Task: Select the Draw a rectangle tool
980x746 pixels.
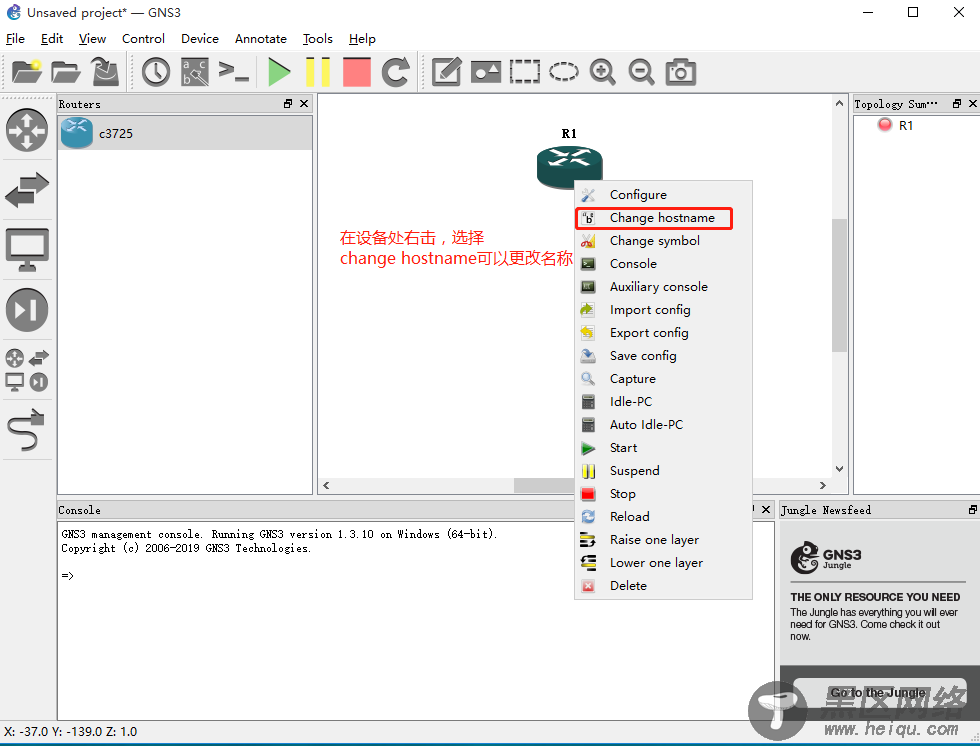Action: [x=524, y=72]
